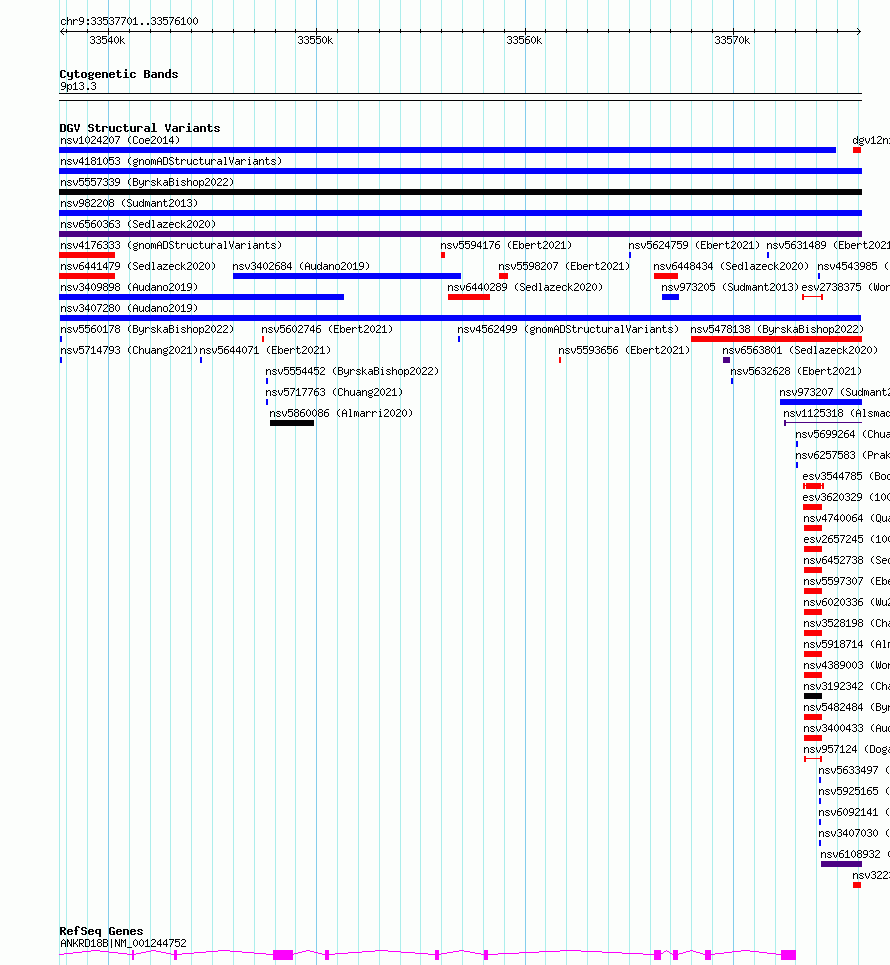Screen dimensions: 890x965
Task: Open nsv5717763 (Chuang2021) label
Action: (334, 392)
